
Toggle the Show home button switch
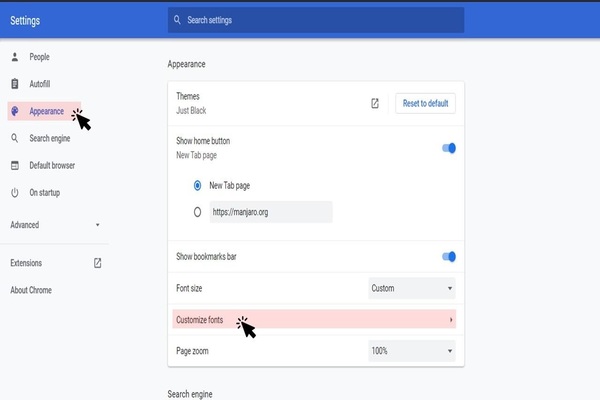448,148
